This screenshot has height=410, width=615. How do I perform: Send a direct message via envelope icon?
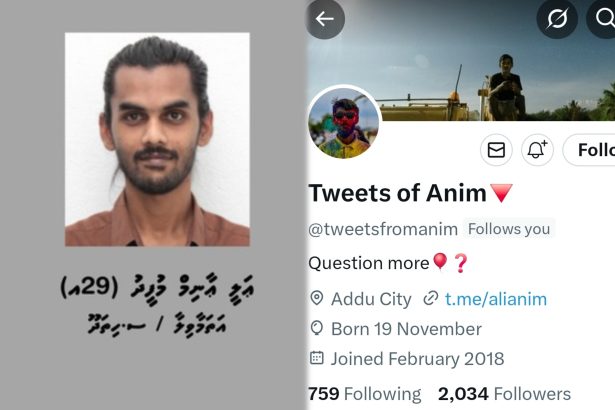point(496,150)
